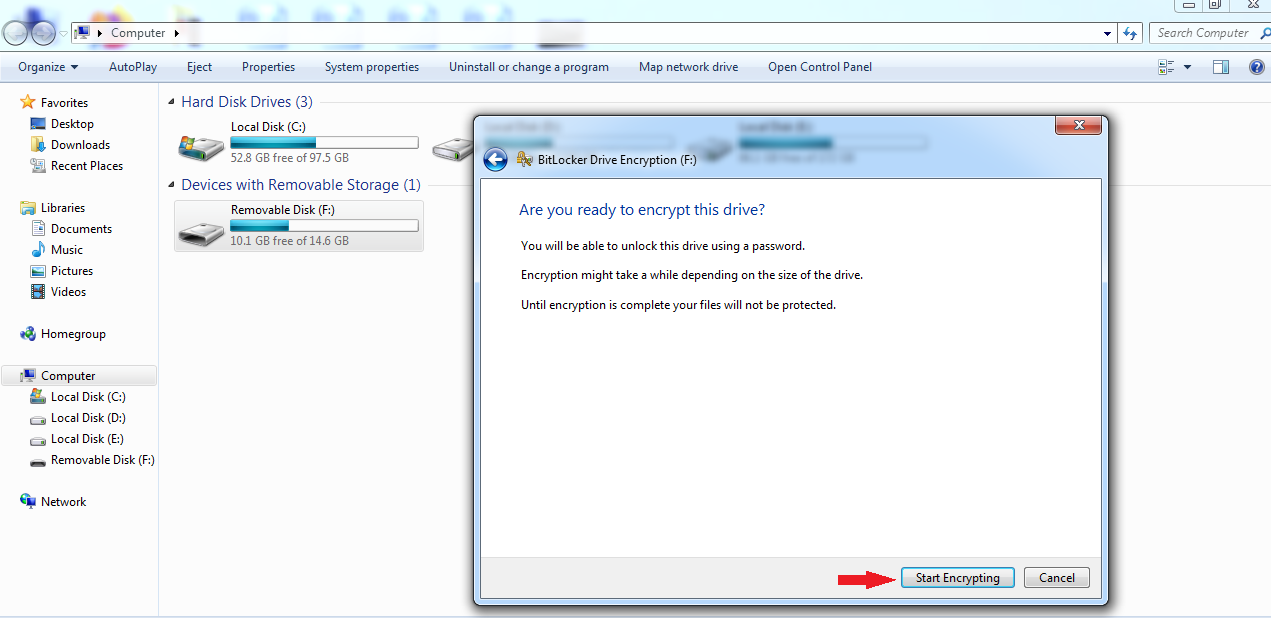Click BitLocker key icon in dialog title
Image resolution: width=1271 pixels, height=618 pixels.
[x=524, y=160]
